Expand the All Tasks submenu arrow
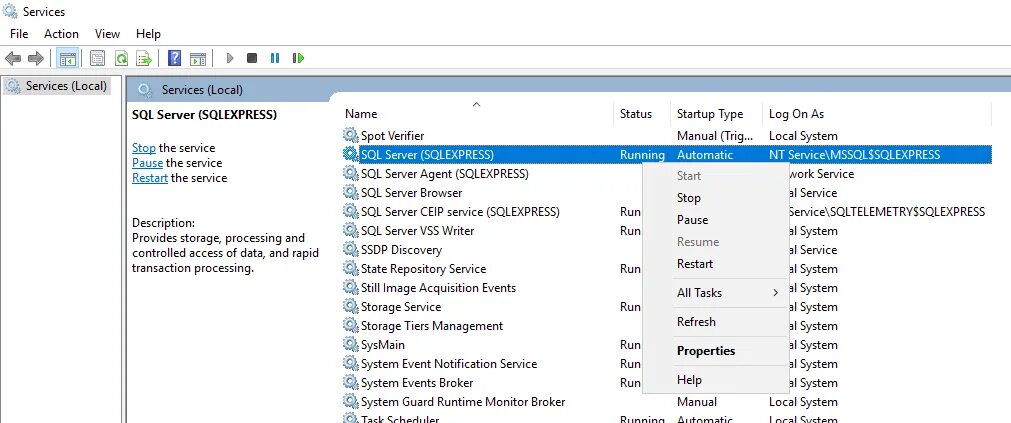This screenshot has width=1011, height=423. [775, 293]
